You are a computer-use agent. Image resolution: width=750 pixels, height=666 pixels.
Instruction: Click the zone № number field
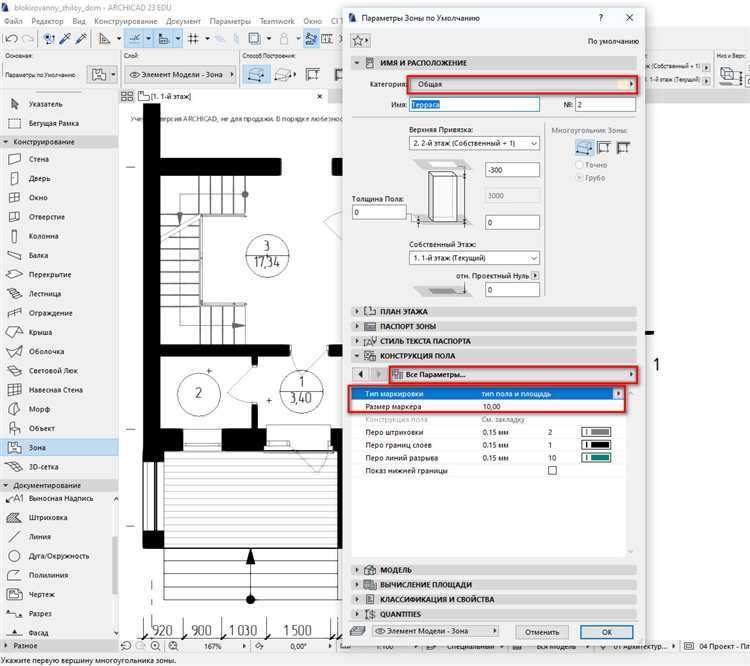(x=606, y=104)
